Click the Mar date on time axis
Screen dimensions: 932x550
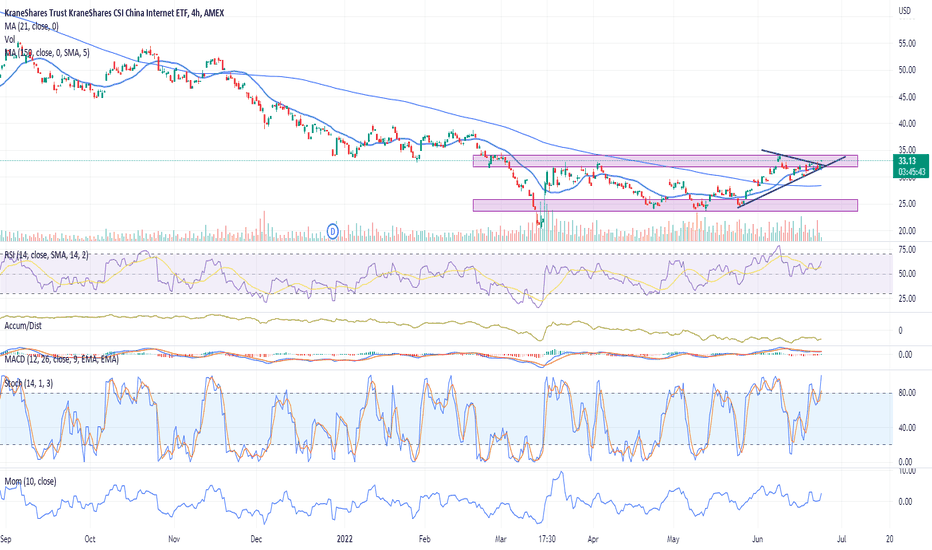(501, 539)
